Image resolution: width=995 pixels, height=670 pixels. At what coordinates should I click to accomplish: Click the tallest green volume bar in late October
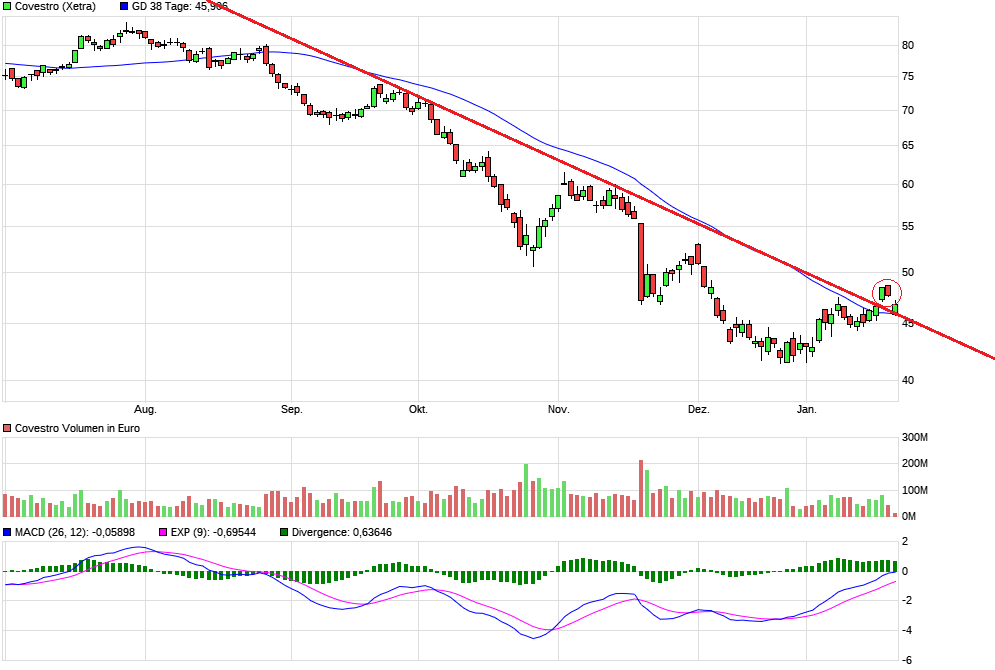click(526, 490)
